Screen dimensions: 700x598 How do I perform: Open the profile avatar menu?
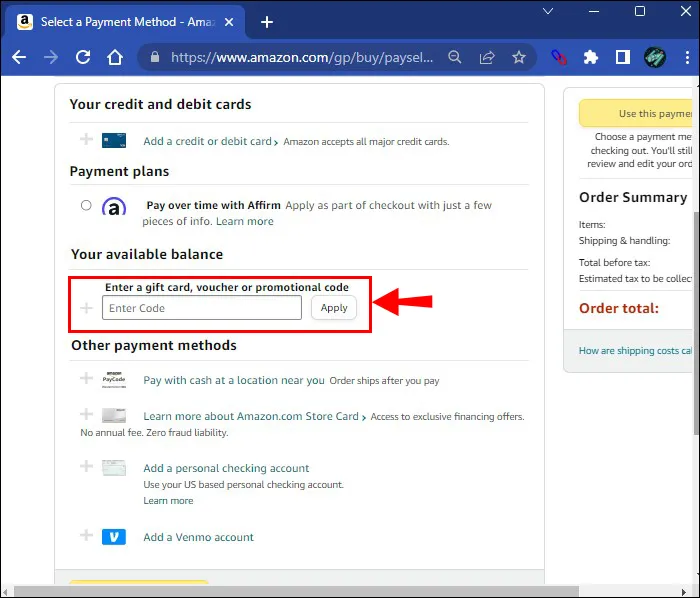coord(655,57)
